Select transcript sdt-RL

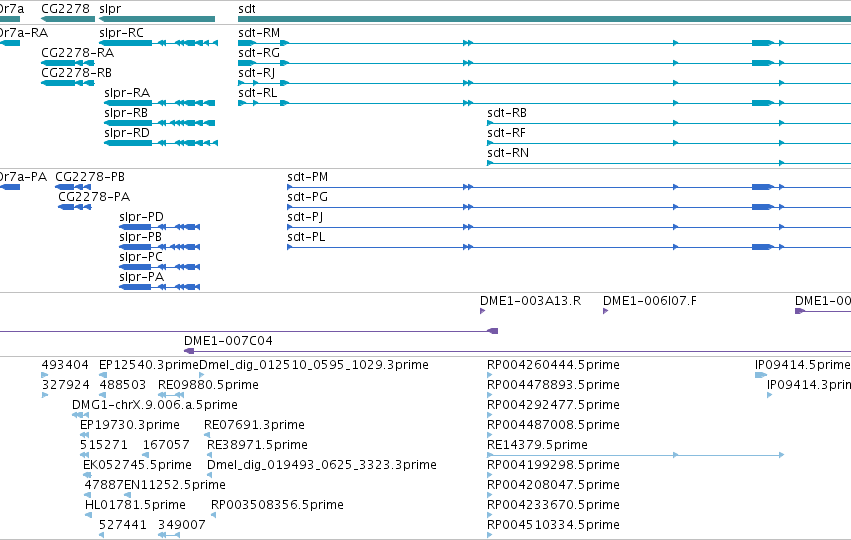click(258, 93)
